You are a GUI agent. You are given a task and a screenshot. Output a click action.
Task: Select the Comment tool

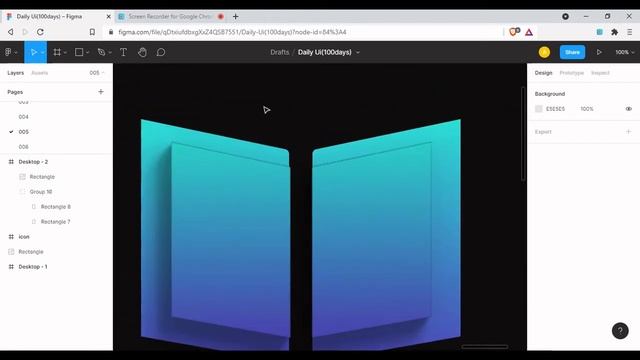pos(161,52)
